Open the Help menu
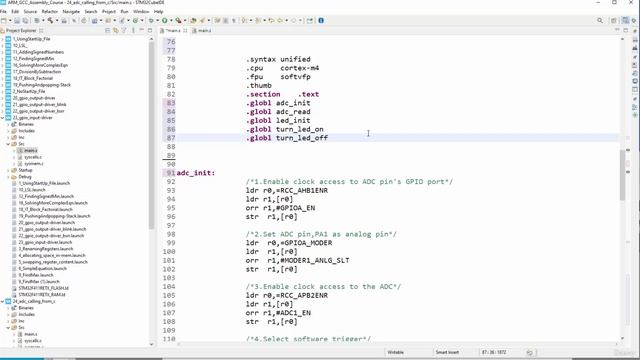The width and height of the screenshot is (640, 360). coord(158,11)
